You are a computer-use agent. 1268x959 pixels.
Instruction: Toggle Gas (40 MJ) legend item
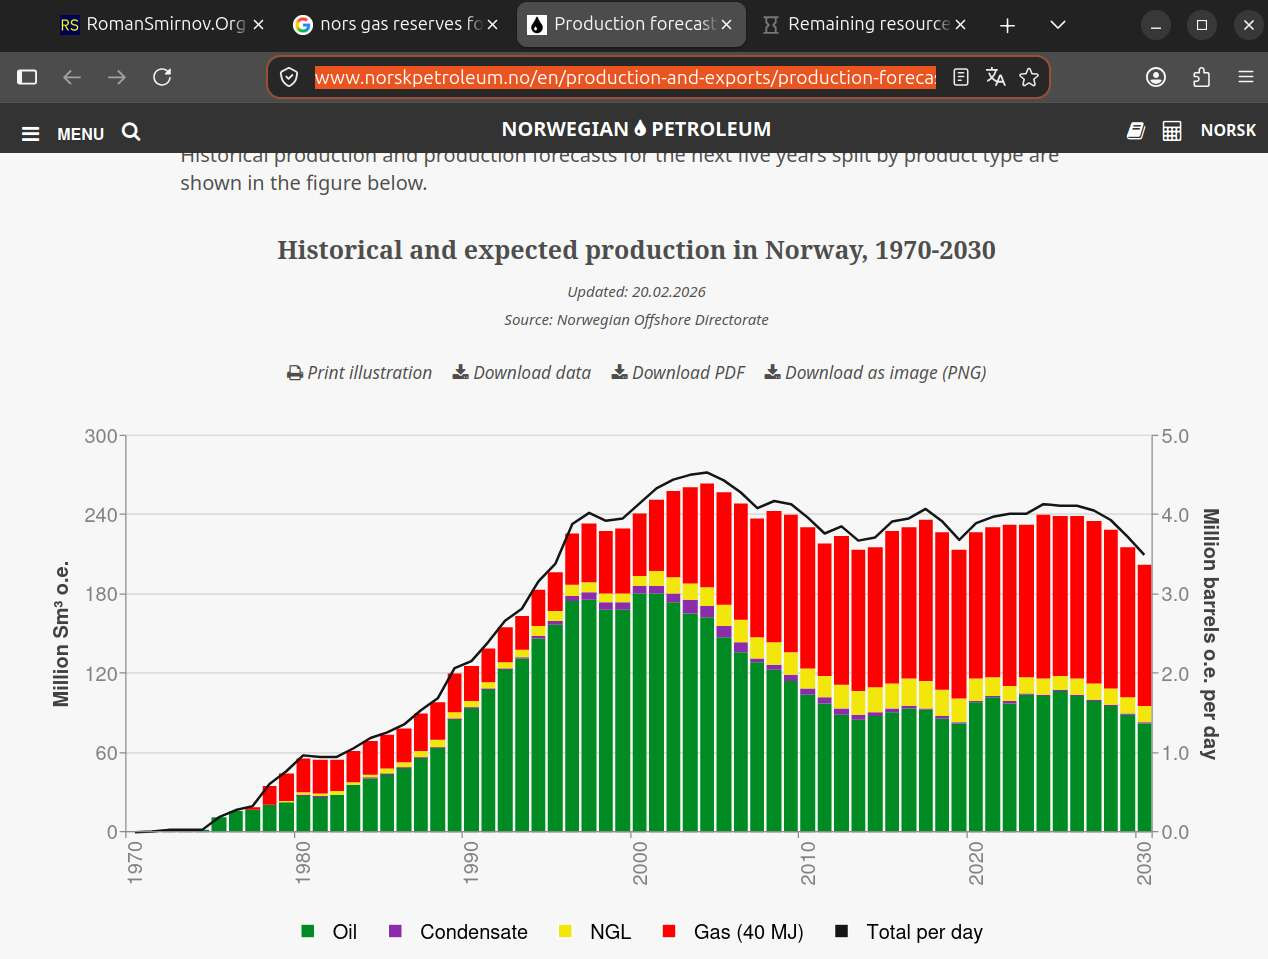733,931
